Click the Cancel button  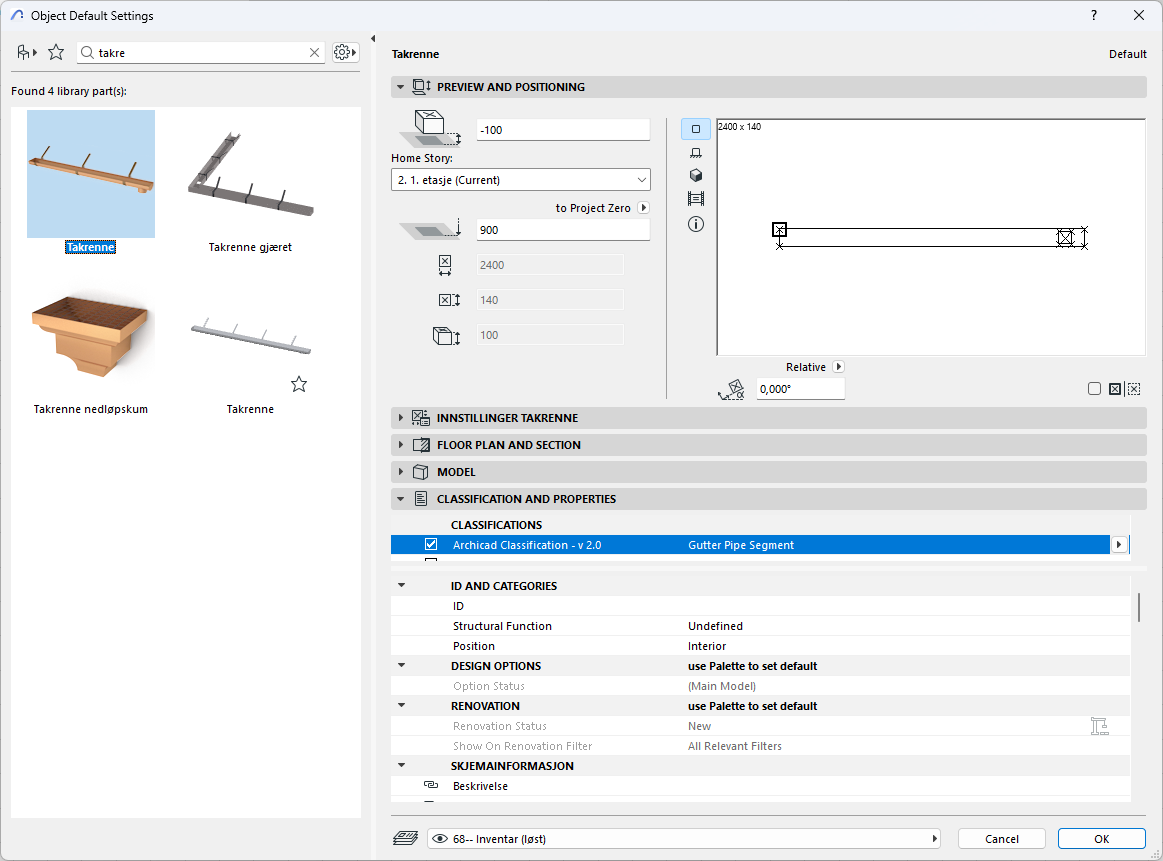1001,839
